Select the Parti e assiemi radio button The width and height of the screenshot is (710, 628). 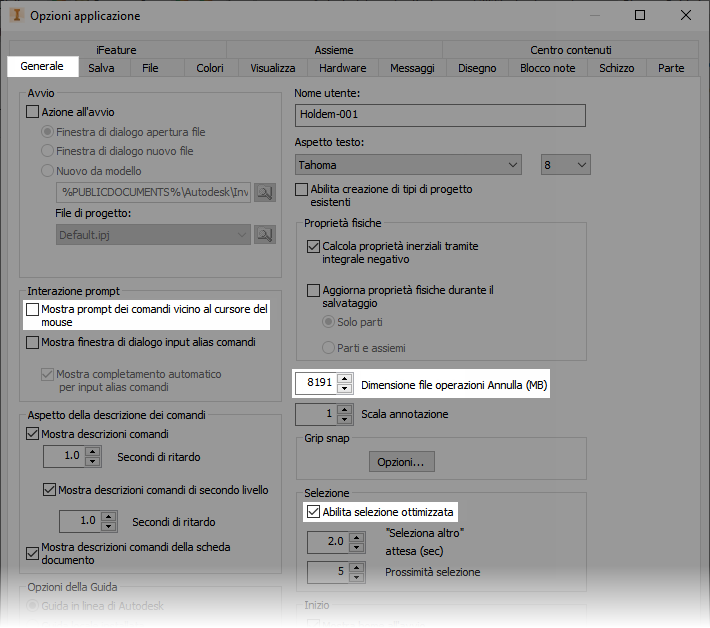(328, 348)
